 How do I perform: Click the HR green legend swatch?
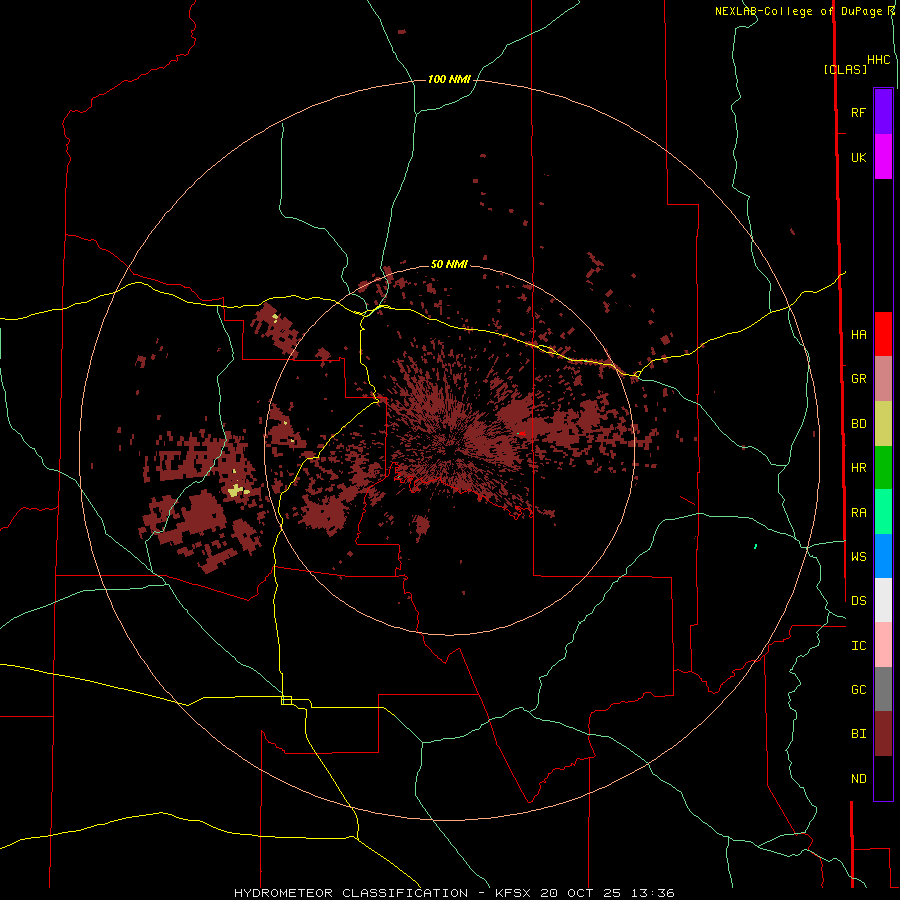(x=883, y=468)
